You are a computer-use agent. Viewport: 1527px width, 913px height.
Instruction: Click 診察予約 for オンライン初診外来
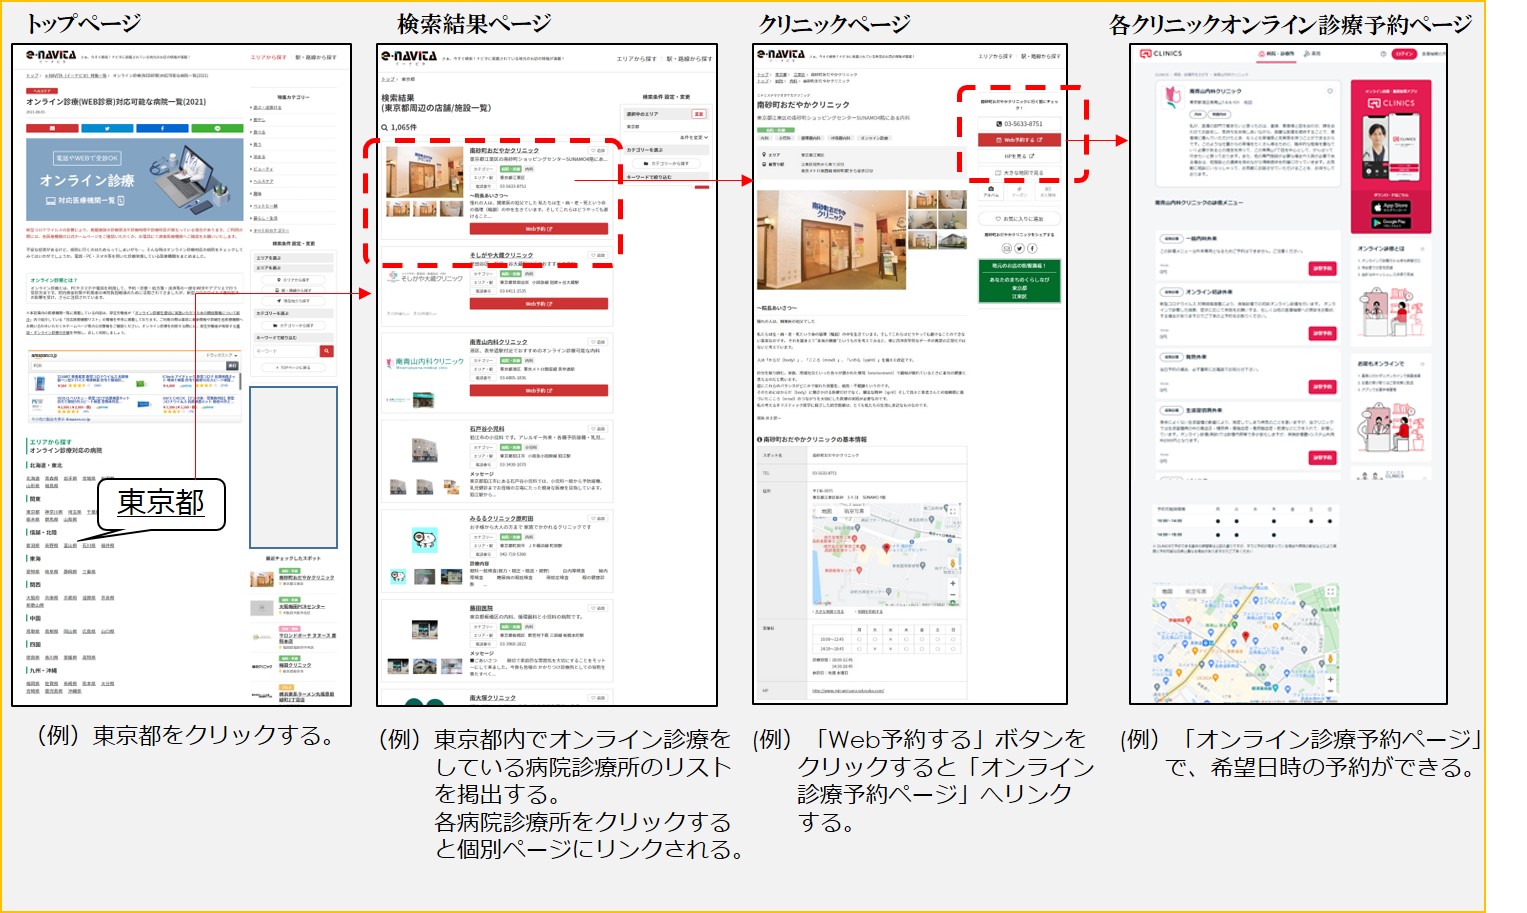pos(1322,333)
